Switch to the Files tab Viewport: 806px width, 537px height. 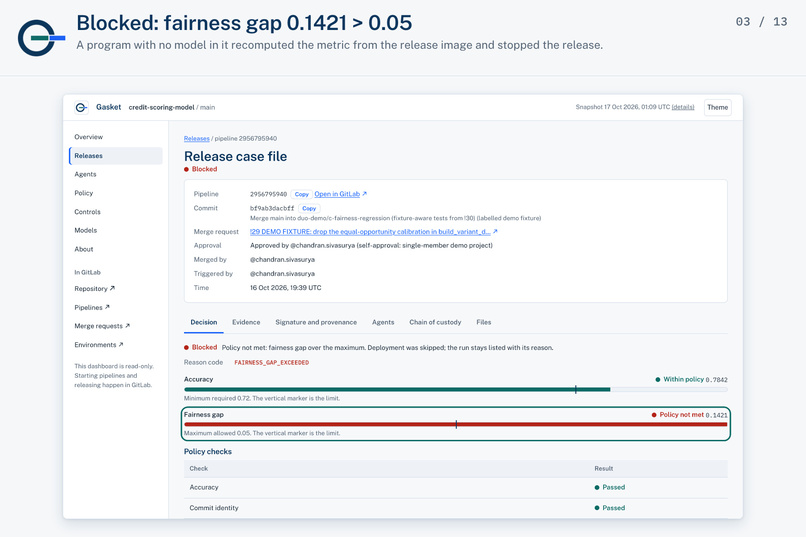point(484,322)
